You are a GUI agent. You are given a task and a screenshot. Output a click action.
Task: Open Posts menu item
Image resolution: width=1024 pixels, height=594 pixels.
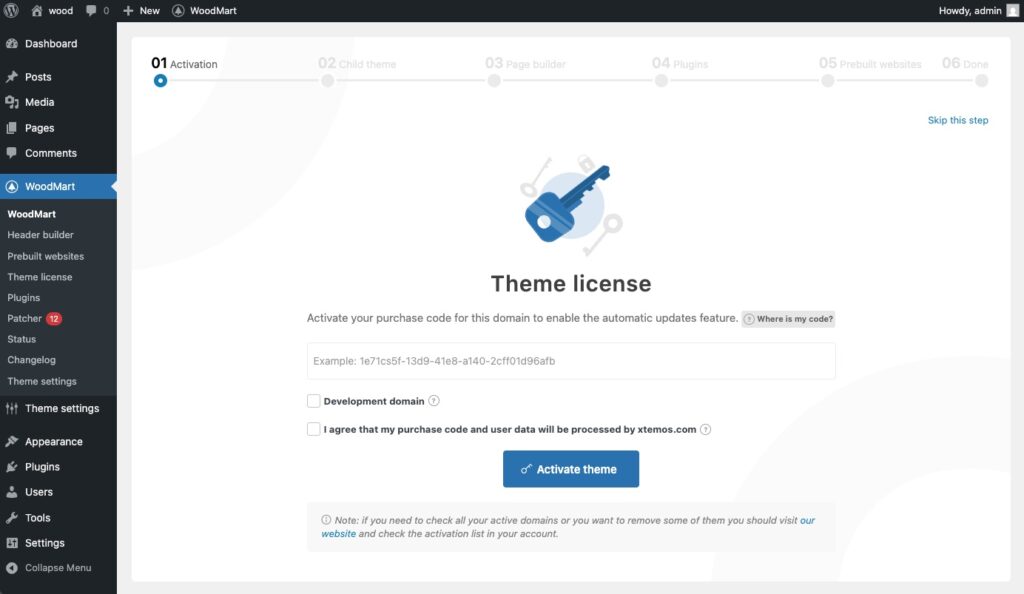tap(38, 76)
